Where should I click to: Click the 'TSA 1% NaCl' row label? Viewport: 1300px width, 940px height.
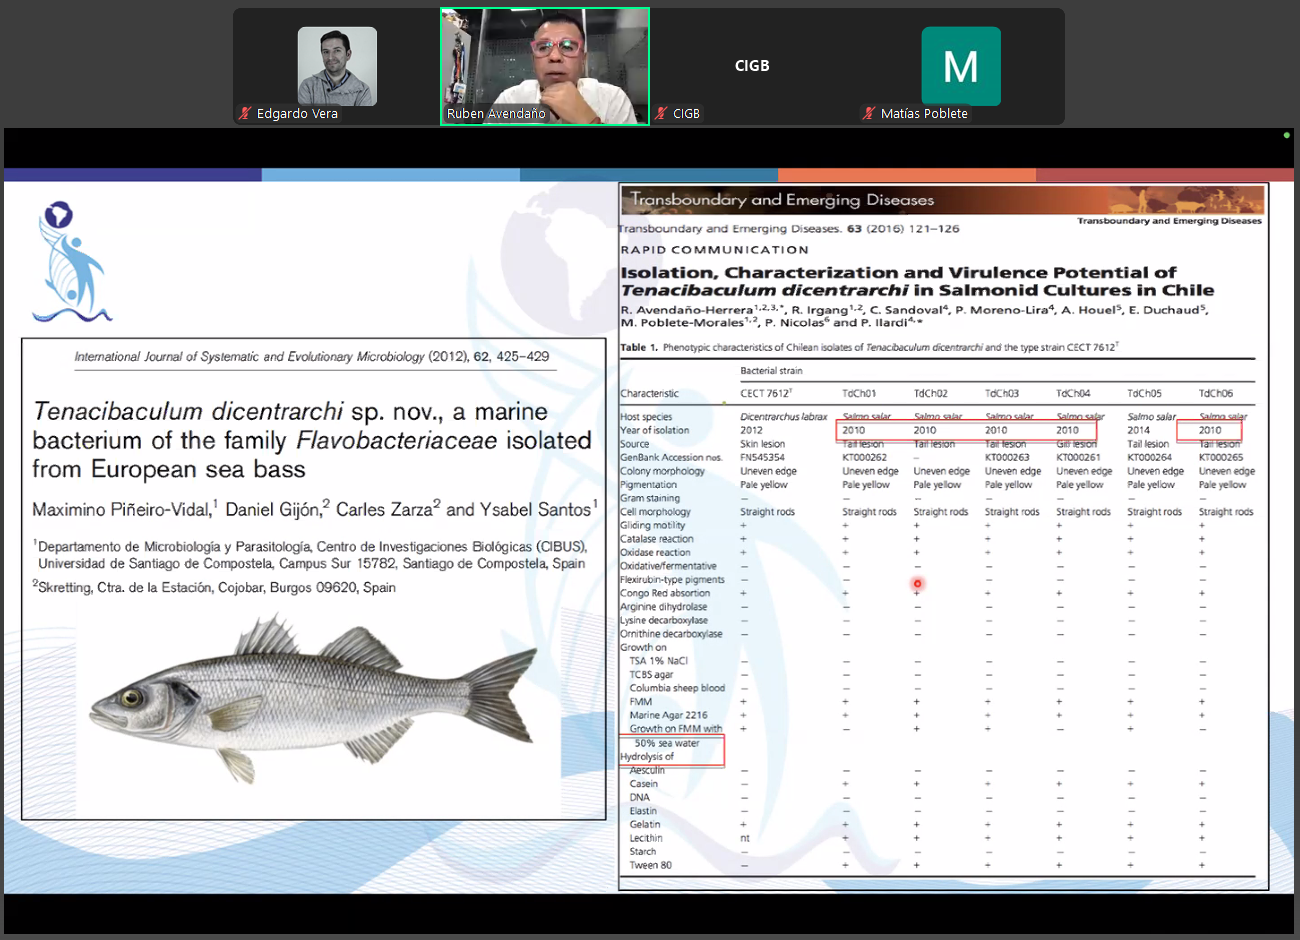(659, 661)
